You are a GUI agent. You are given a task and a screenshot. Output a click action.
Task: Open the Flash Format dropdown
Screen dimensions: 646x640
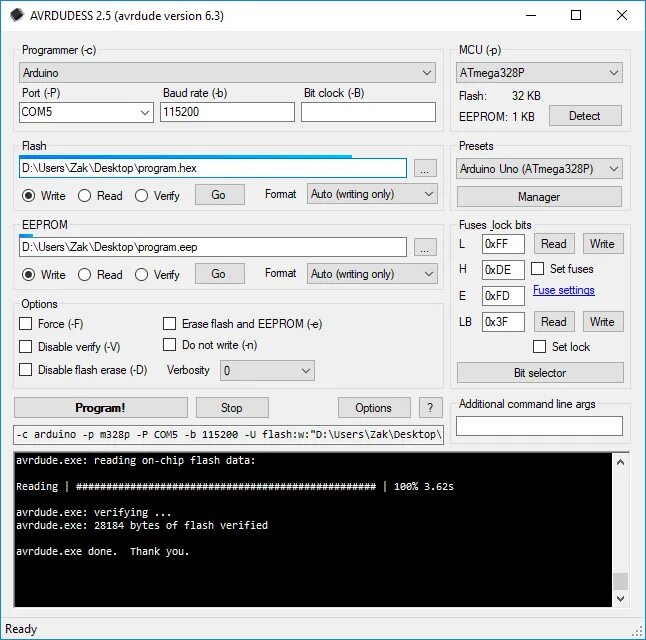[x=372, y=194]
